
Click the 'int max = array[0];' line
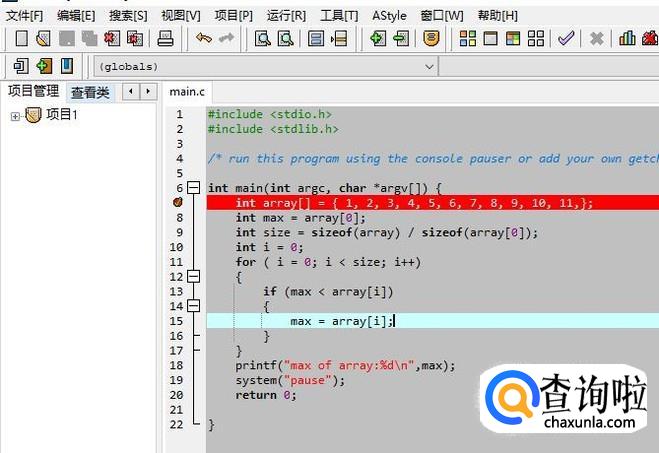pos(301,218)
